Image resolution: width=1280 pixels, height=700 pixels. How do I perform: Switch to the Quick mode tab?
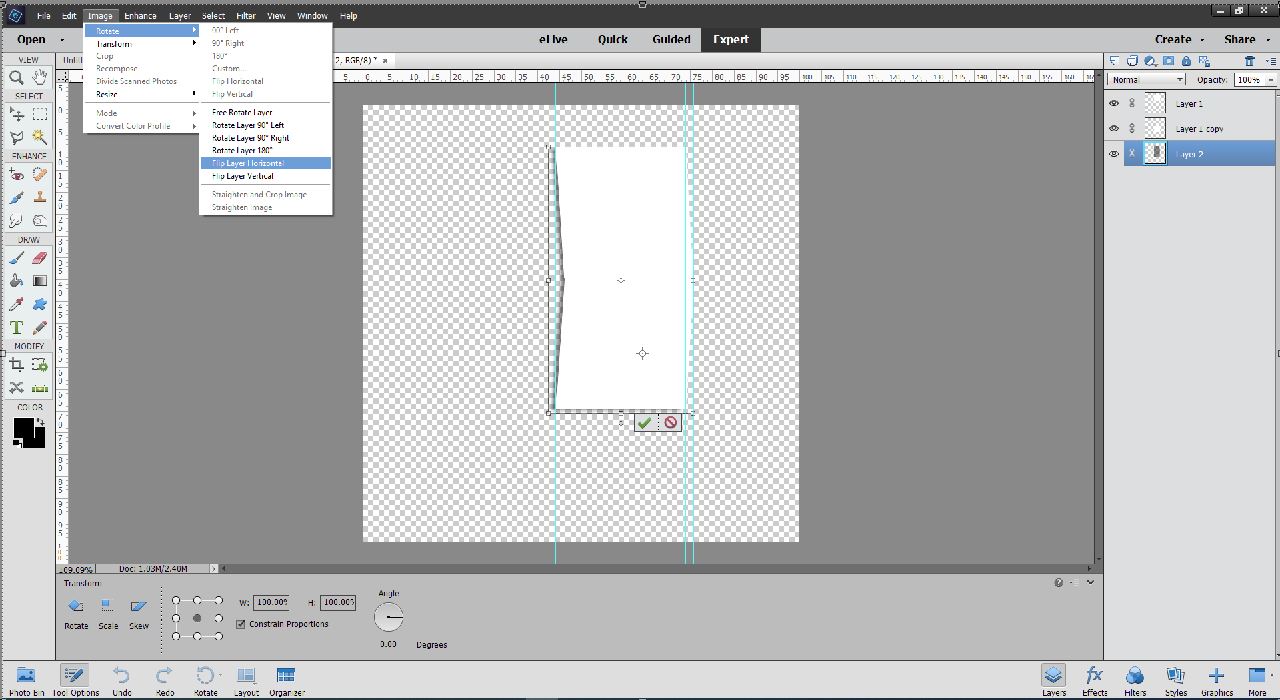[x=613, y=39]
